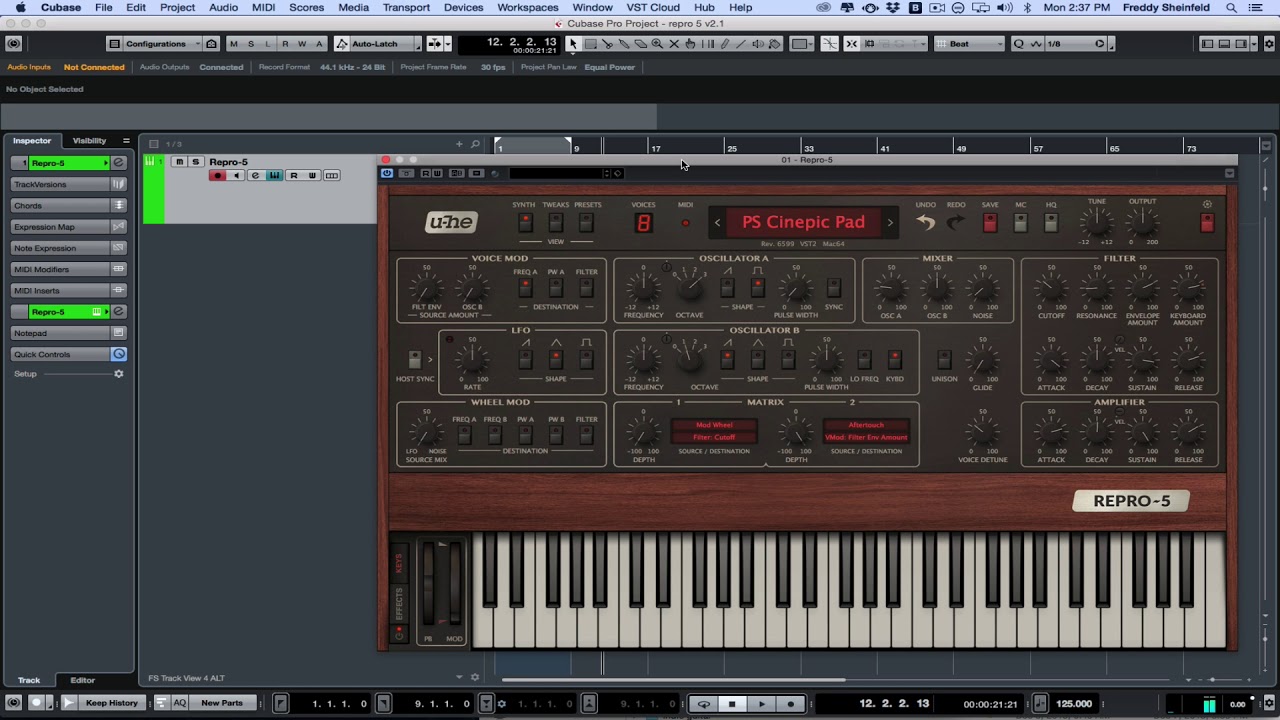Open Repro-5 settings gear icon
Screen dimensions: 1280x720
1207,205
